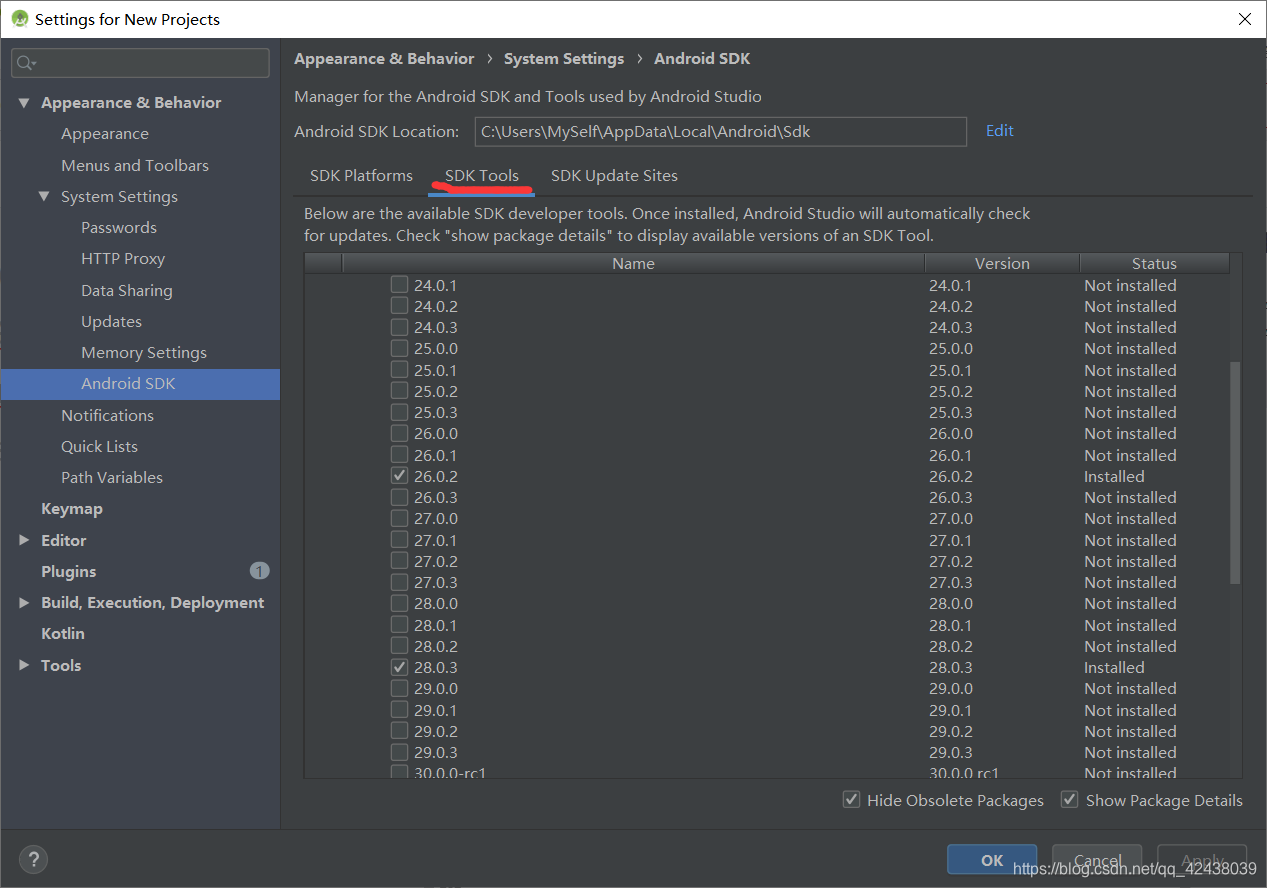The image size is (1267, 888).
Task: Select the SDK Tools tab
Action: pos(482,175)
